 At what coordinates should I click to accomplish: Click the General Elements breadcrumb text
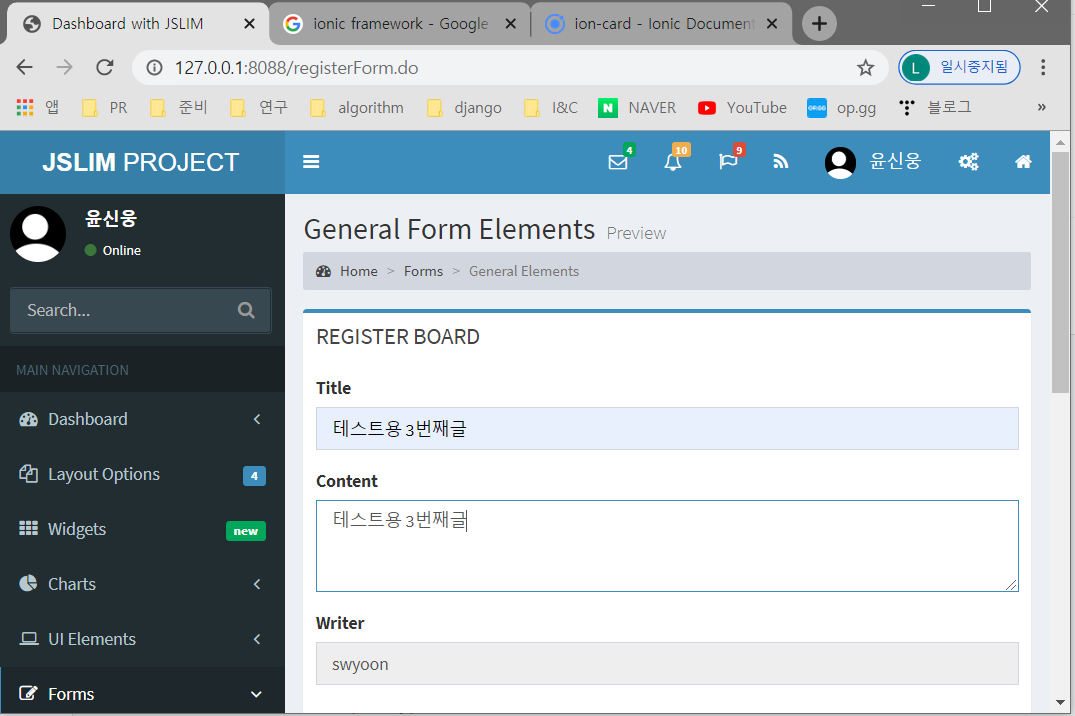524,272
